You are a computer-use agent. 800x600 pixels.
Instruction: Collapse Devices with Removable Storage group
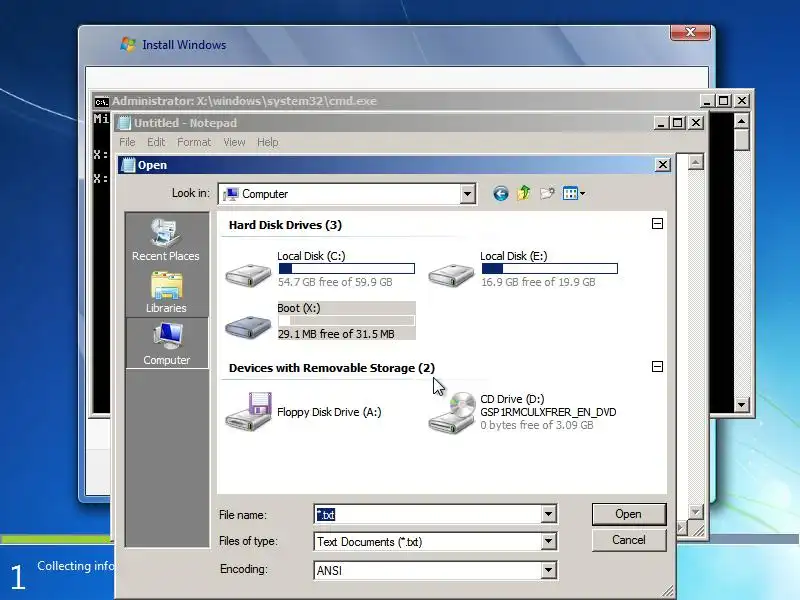click(657, 366)
